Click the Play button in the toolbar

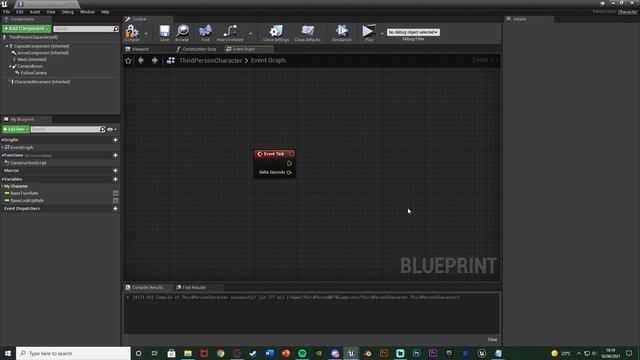369,32
